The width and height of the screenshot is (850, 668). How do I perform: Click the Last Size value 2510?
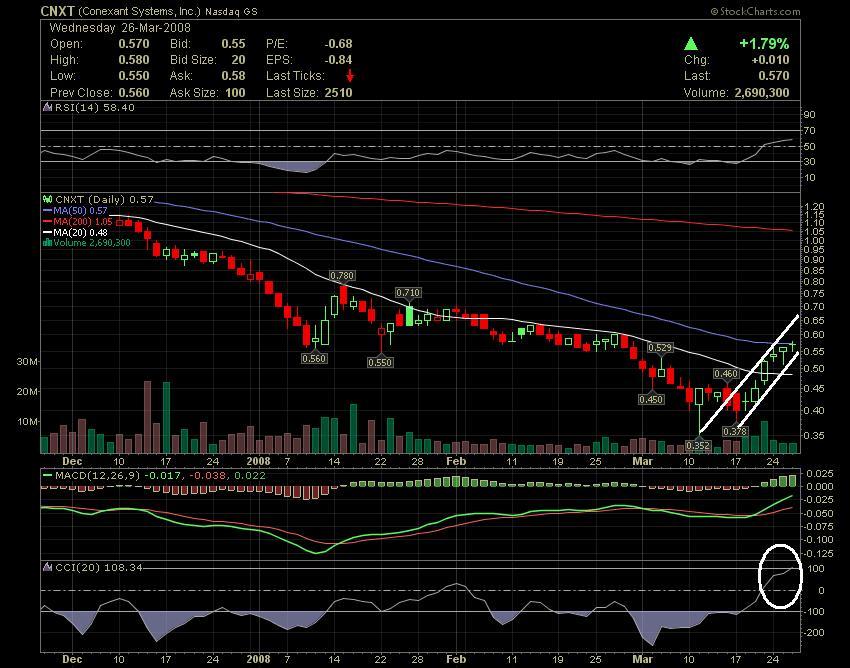[x=338, y=93]
